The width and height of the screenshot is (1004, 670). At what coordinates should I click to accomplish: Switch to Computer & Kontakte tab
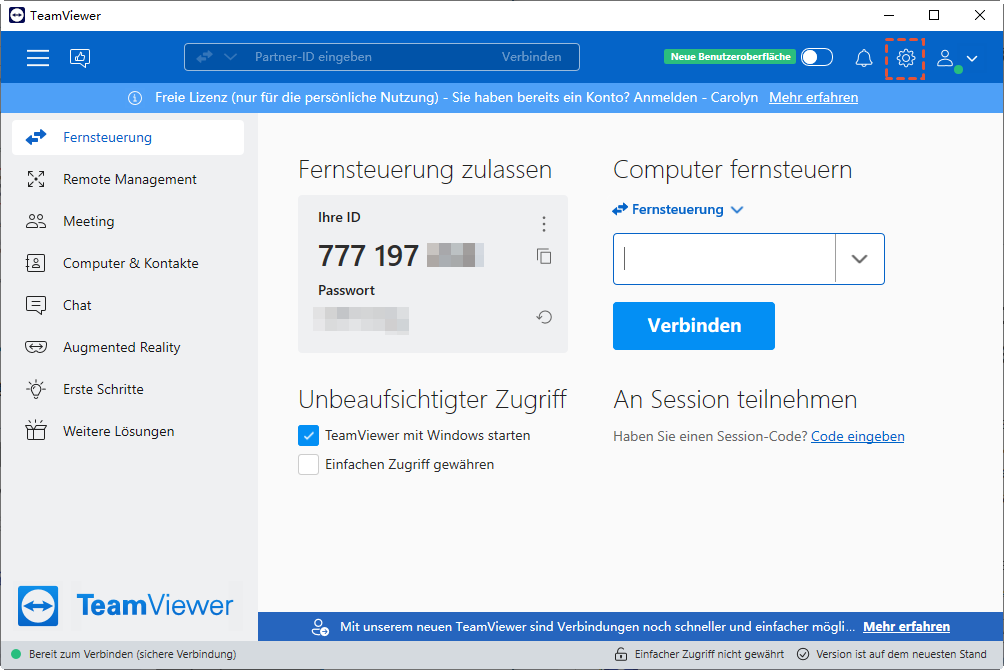(130, 264)
